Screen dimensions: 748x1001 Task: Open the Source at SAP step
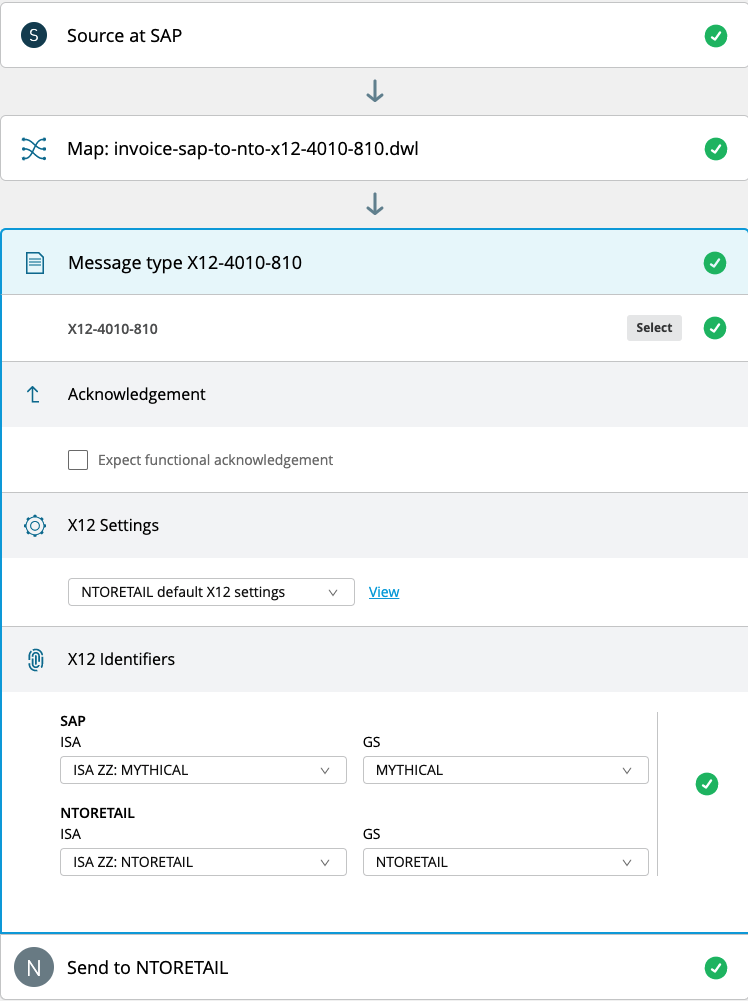(x=374, y=35)
